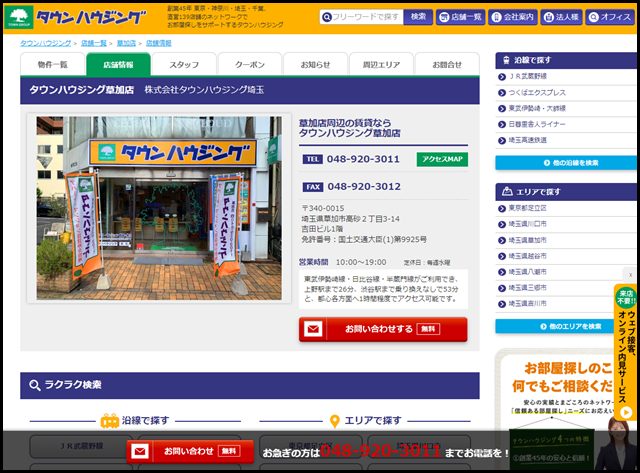
Task: Open the 会社案内 header button
Action: pyautogui.click(x=513, y=17)
